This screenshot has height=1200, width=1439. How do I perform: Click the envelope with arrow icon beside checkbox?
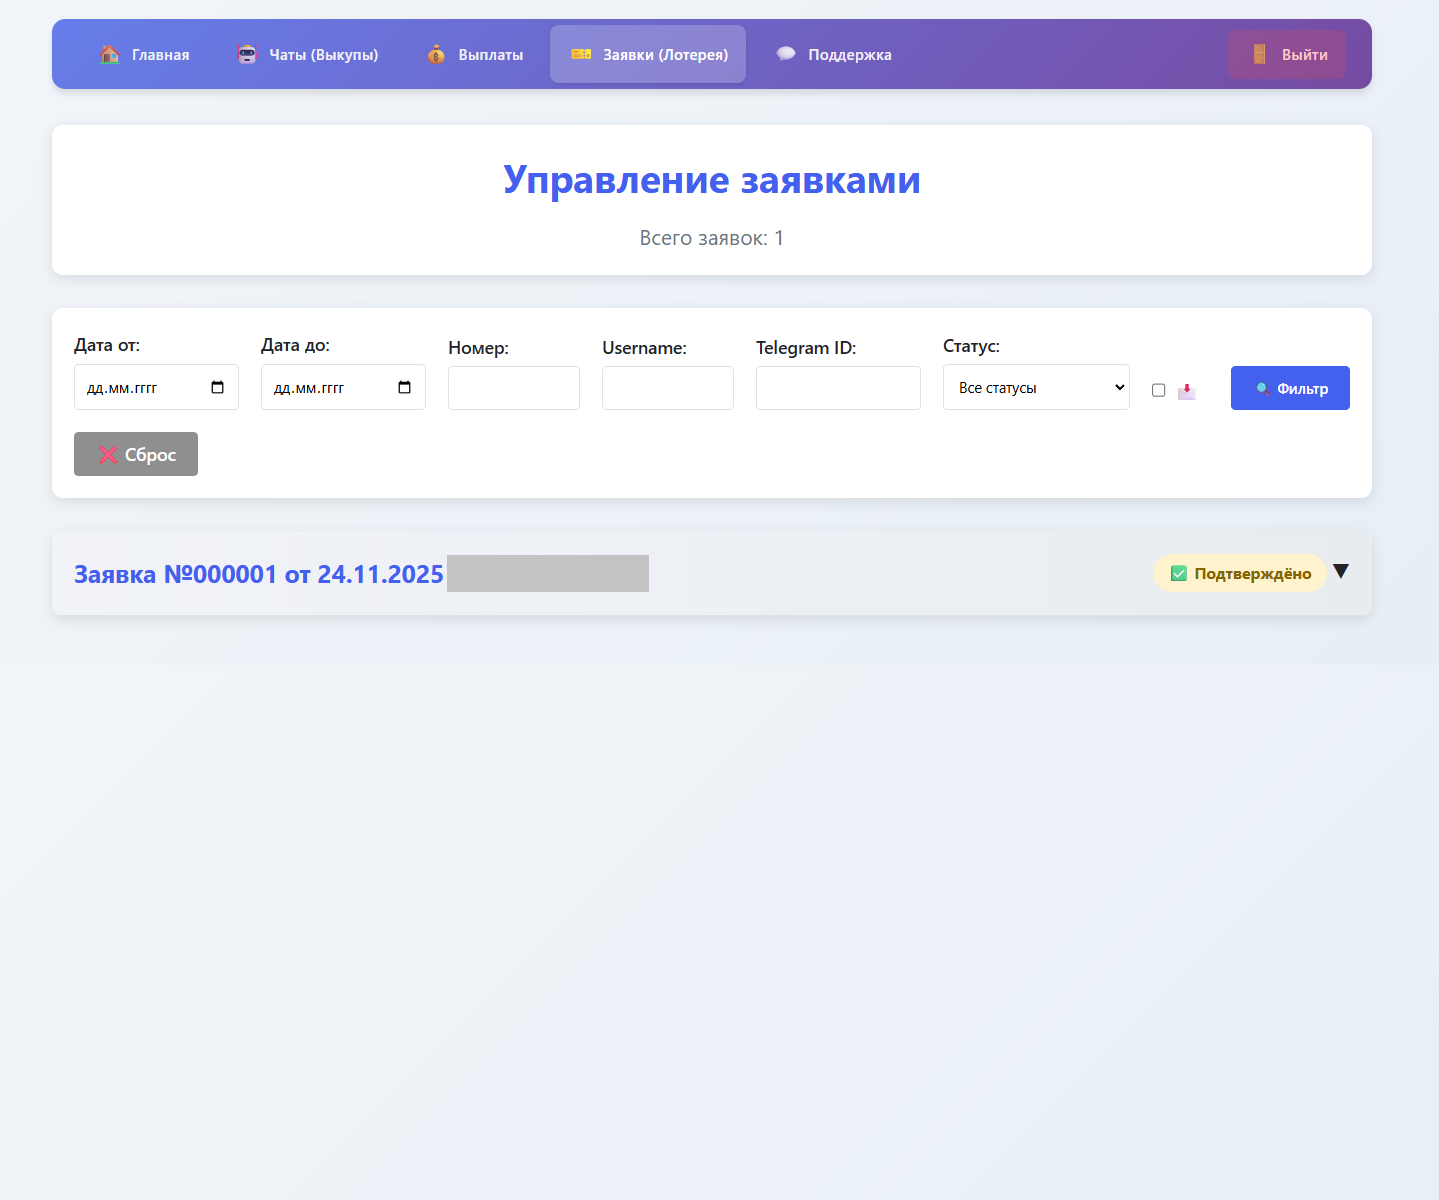(1187, 391)
